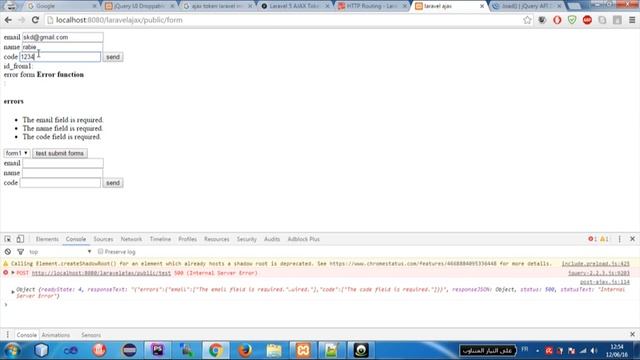Click the green shield extension icon

[x=572, y=20]
